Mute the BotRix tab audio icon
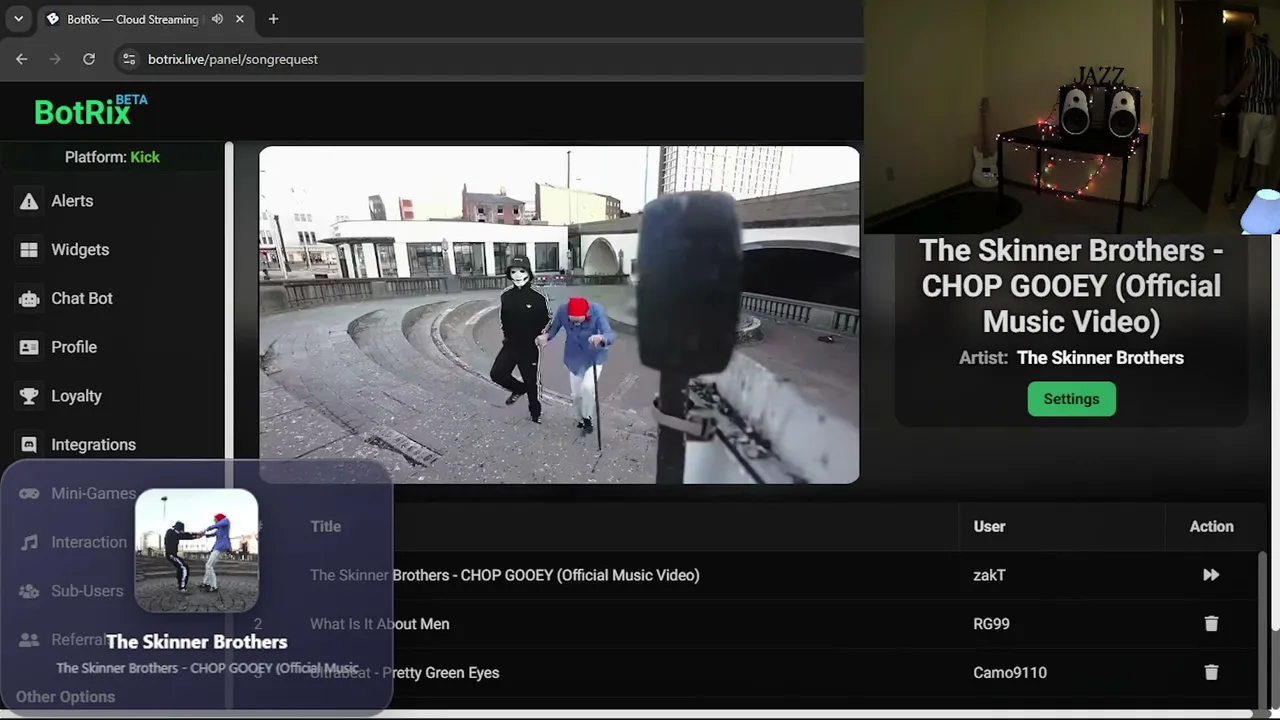1280x720 pixels. pyautogui.click(x=217, y=19)
